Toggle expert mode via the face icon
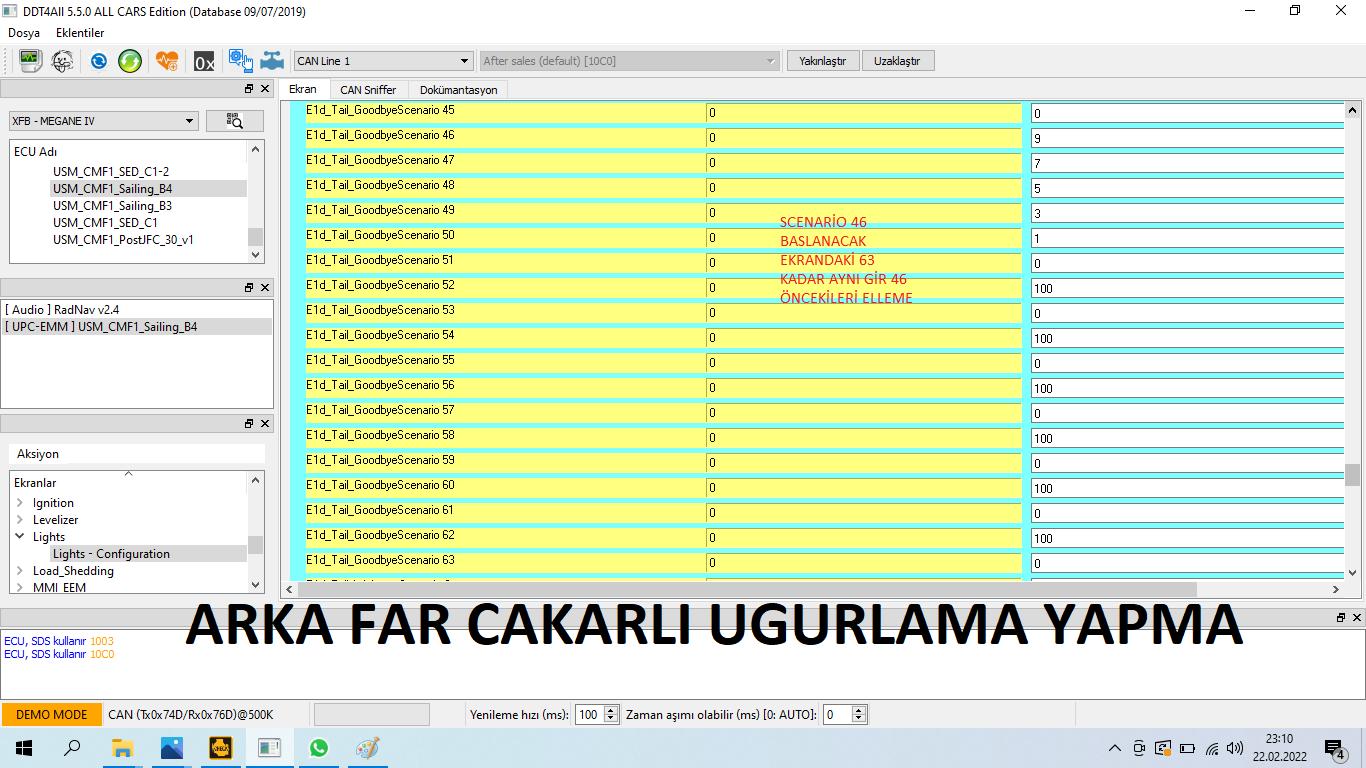Viewport: 1366px width, 768px height. pos(62,61)
